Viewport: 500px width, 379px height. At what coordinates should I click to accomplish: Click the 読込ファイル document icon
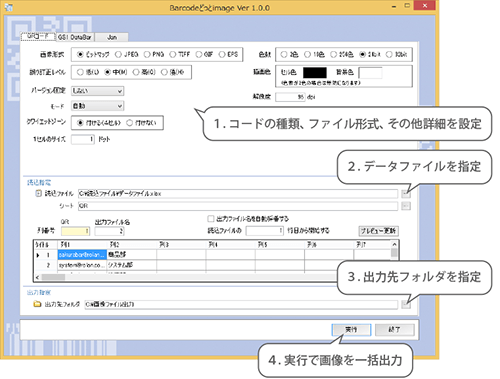[39, 193]
